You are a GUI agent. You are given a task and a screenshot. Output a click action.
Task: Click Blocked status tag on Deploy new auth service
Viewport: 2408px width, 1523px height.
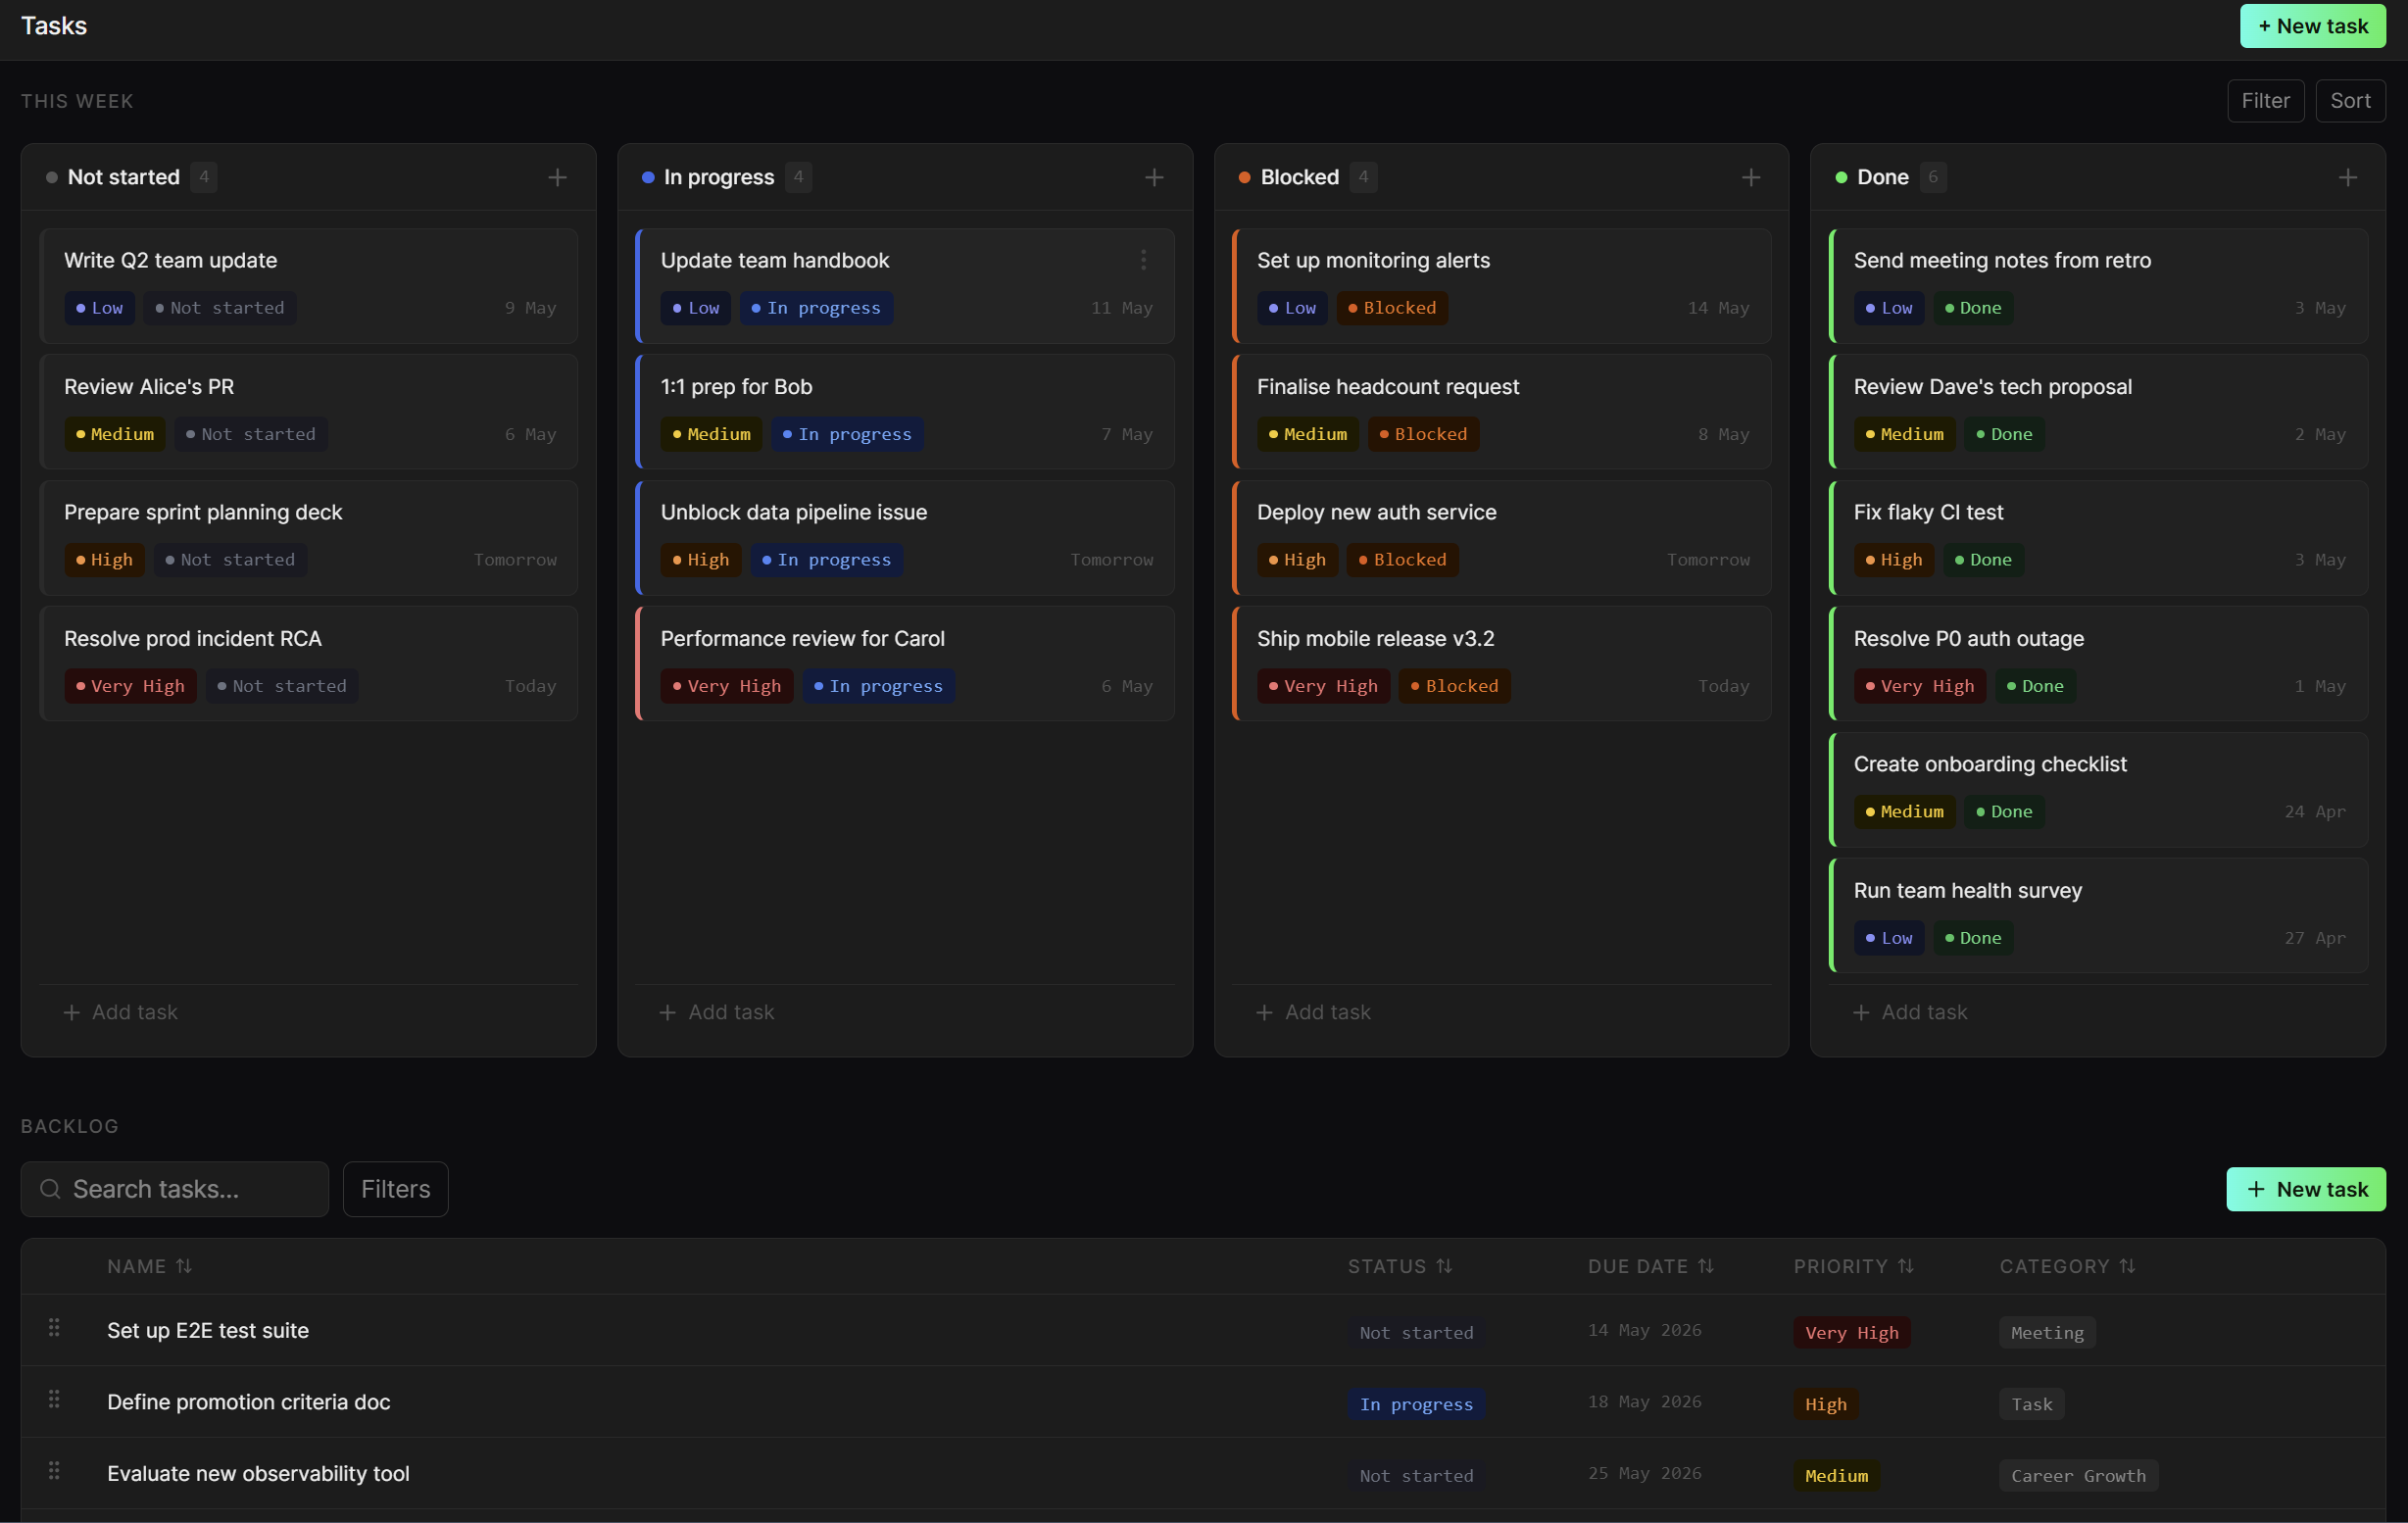[x=1402, y=560]
